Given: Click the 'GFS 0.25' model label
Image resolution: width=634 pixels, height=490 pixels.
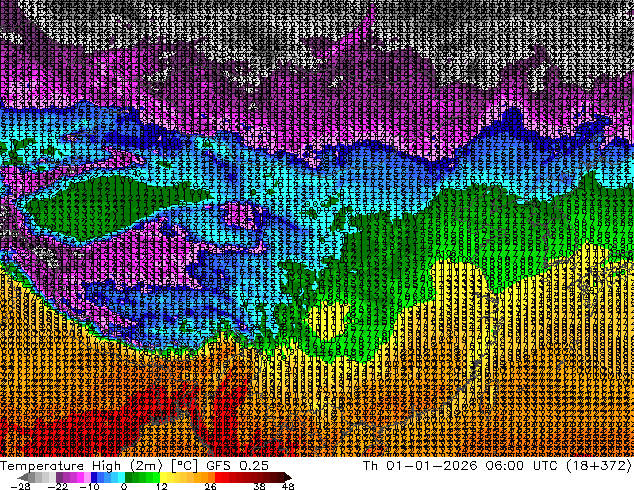Looking at the screenshot, I should tap(237, 466).
